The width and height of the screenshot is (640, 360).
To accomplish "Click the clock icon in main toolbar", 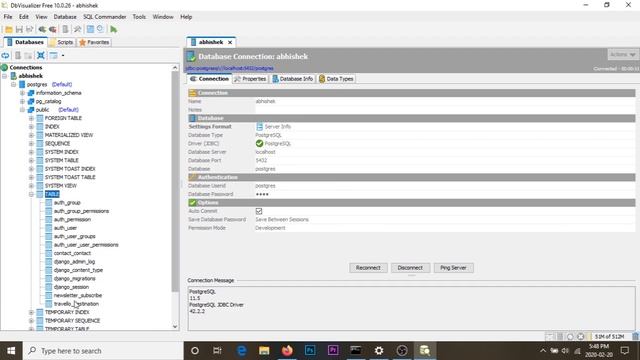I will (x=100, y=29).
